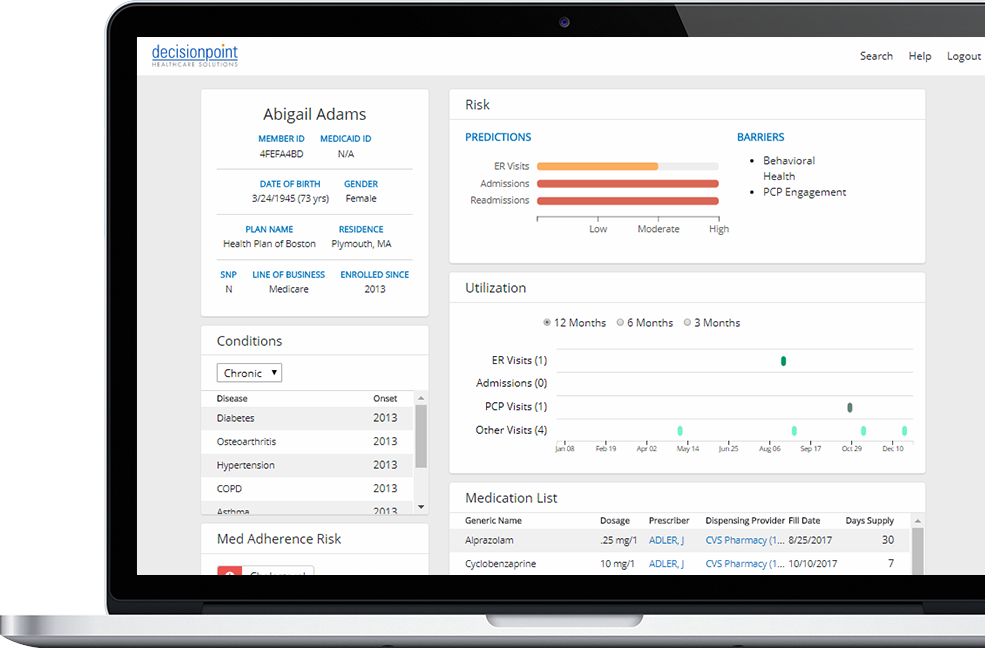Open CVS Pharmacy link in Cyclobenzaprine row
Screen dimensions: 985x648
coord(744,564)
